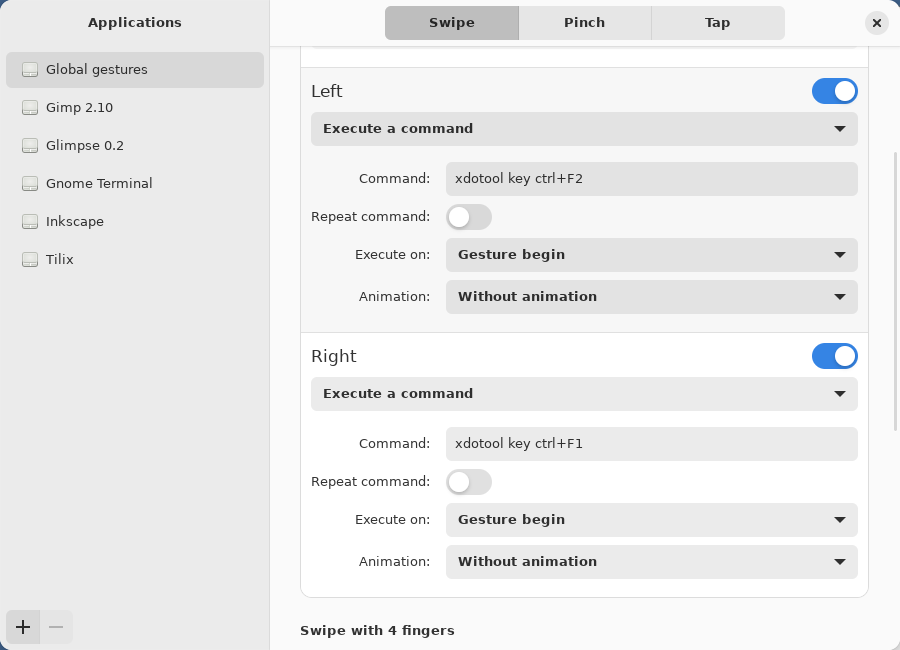The height and width of the screenshot is (650, 900).
Task: Click the vertical scrollbar on the right
Action: pyautogui.click(x=895, y=290)
